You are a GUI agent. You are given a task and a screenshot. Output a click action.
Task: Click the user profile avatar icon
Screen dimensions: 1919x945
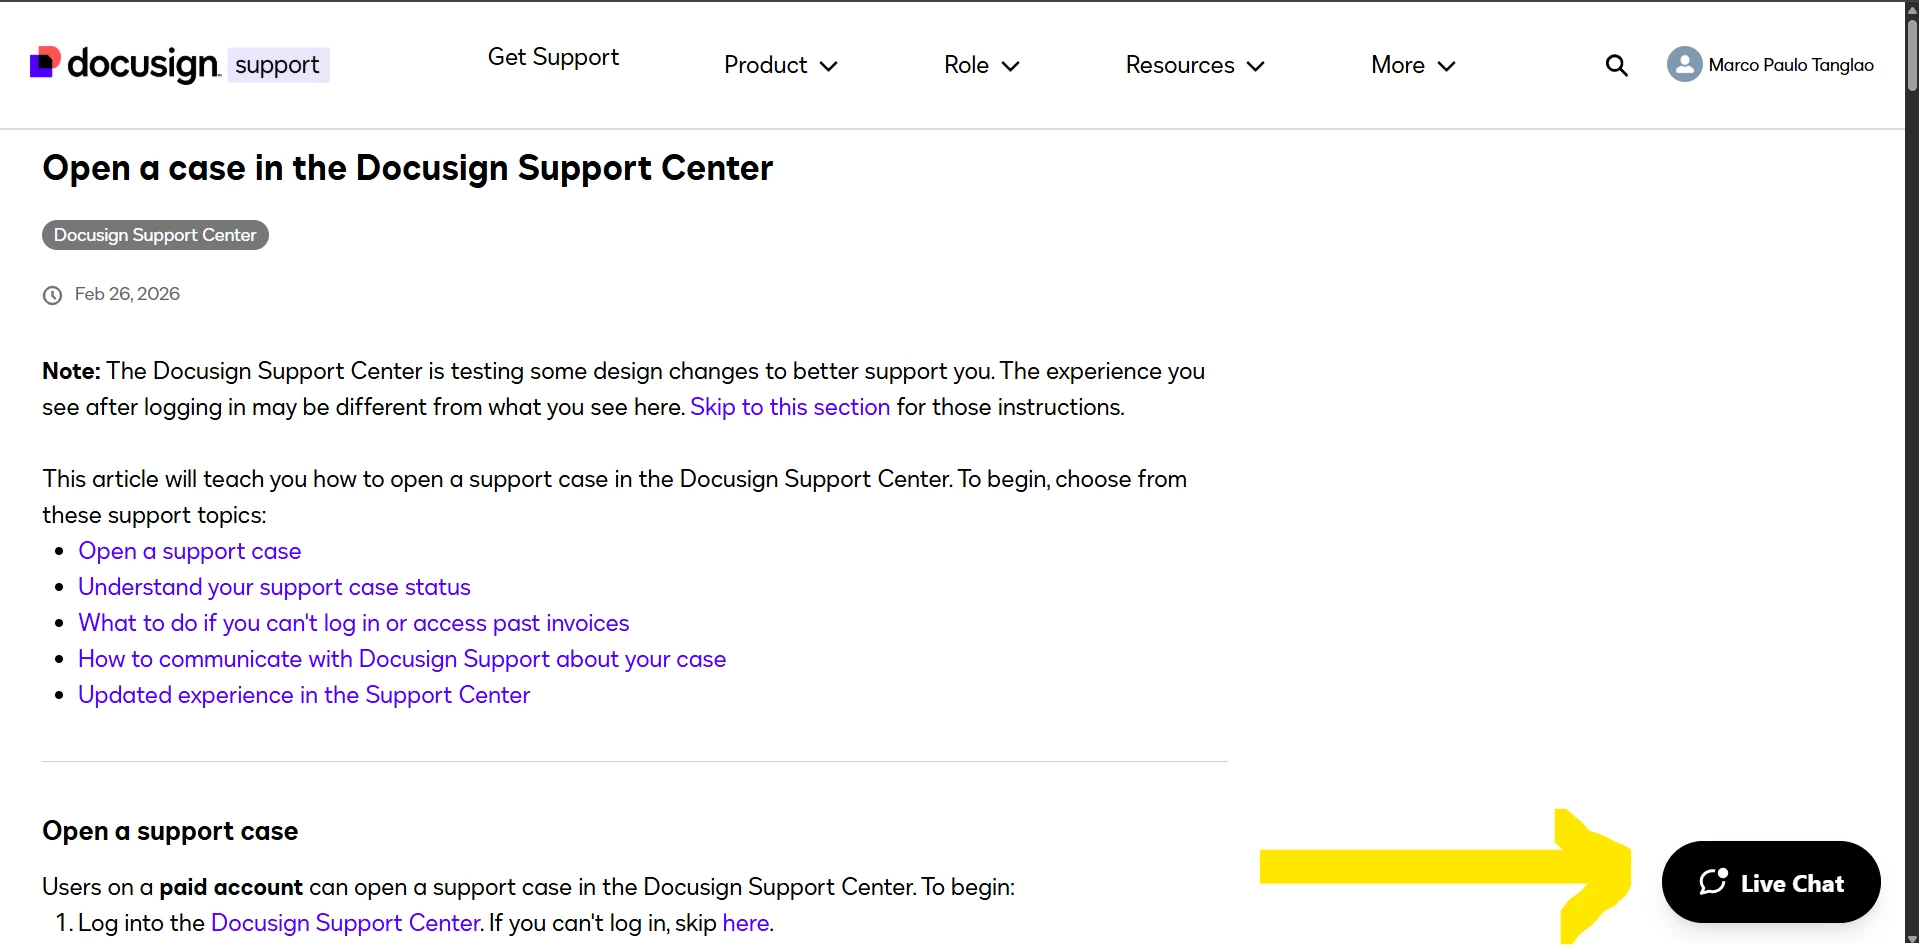pos(1685,65)
